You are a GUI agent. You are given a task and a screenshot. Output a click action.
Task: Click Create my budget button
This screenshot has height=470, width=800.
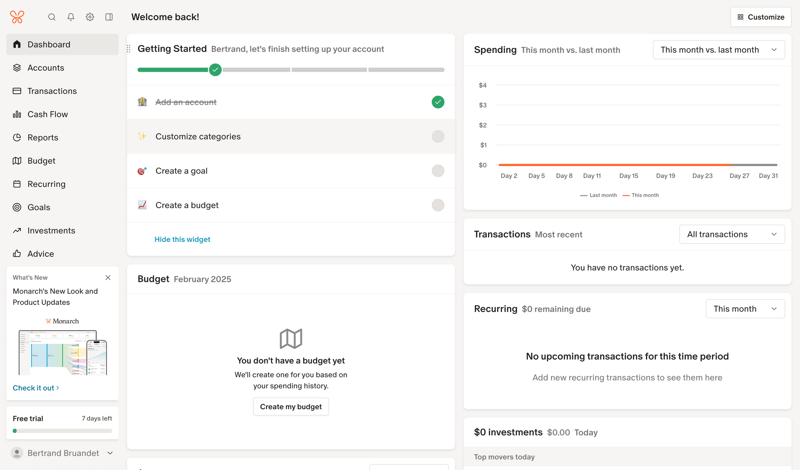[x=291, y=407]
